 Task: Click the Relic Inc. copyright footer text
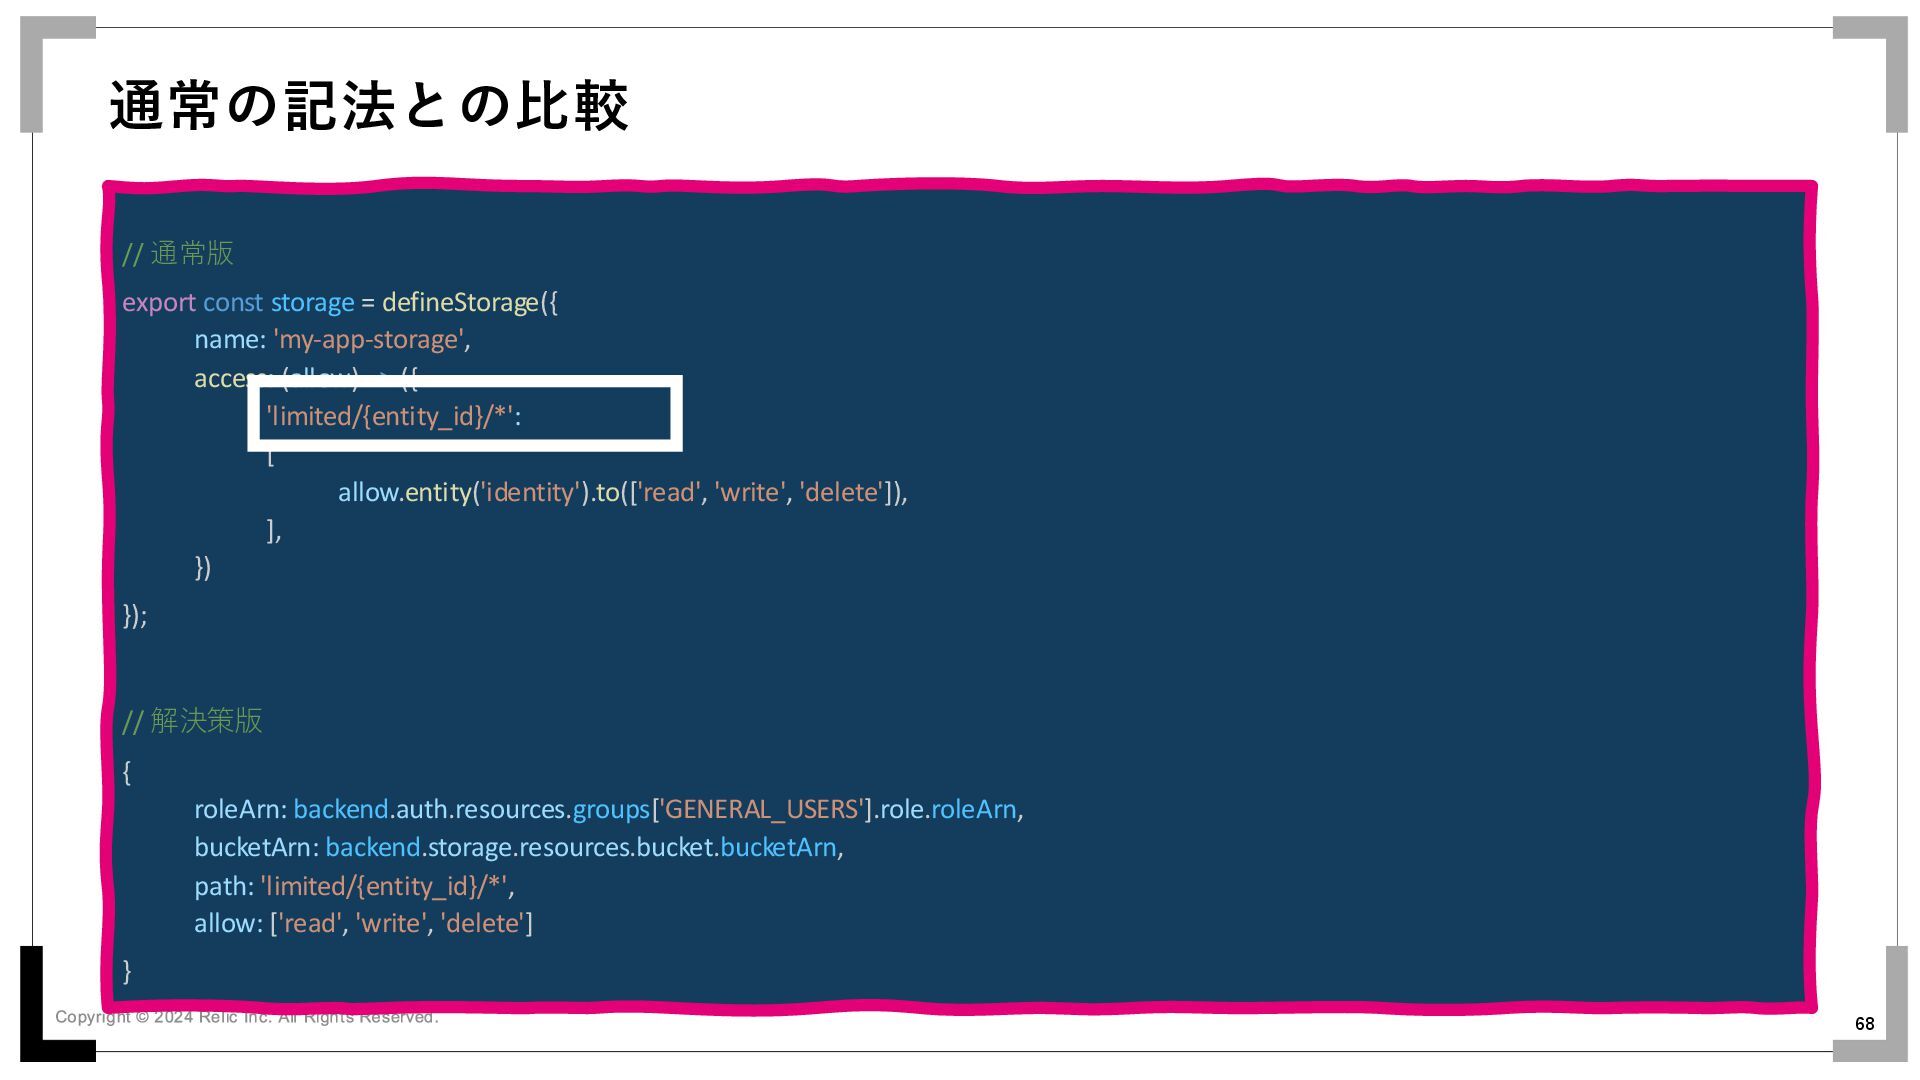click(x=246, y=1017)
